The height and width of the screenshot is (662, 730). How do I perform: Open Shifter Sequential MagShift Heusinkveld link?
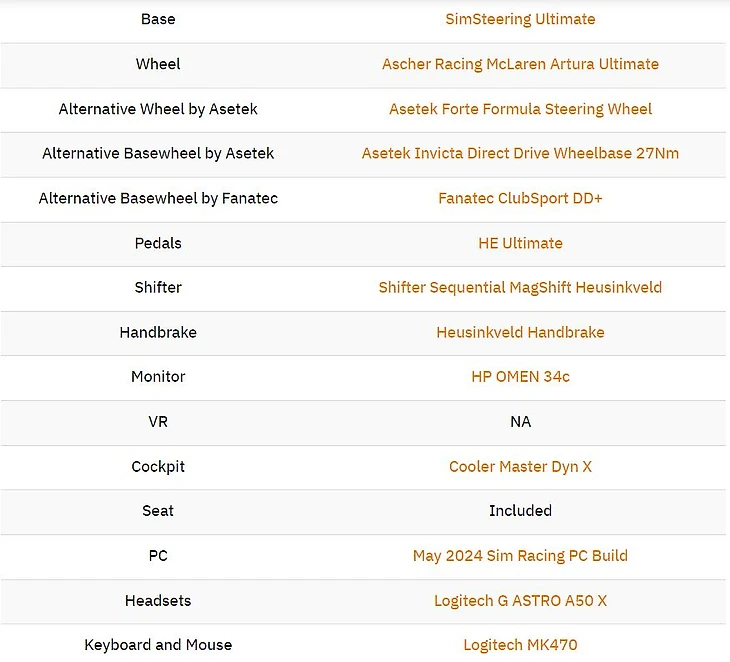pyautogui.click(x=520, y=287)
